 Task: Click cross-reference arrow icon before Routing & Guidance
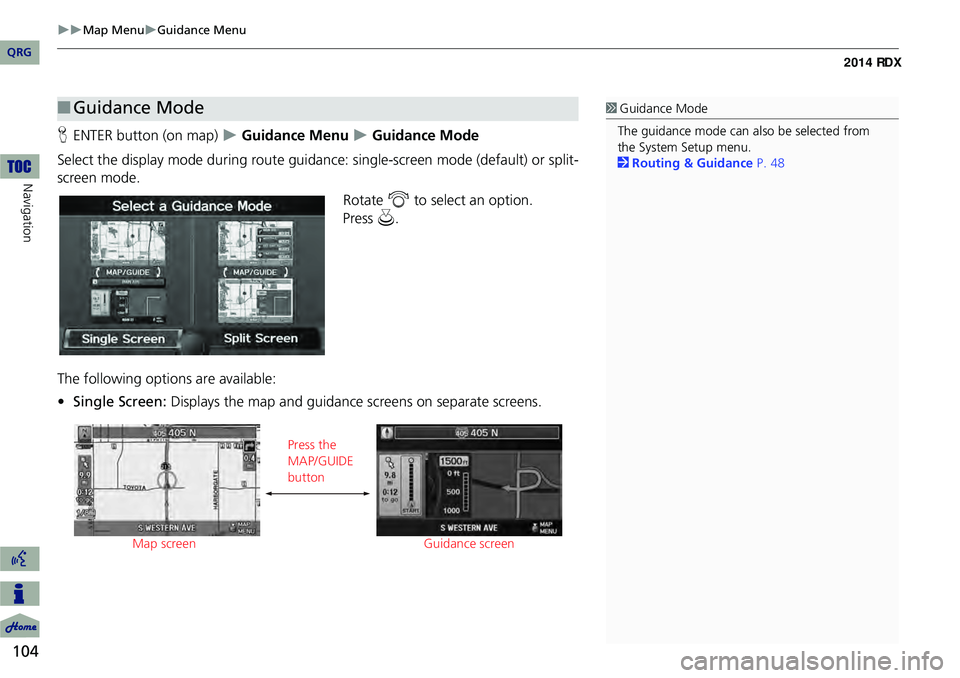[623, 164]
